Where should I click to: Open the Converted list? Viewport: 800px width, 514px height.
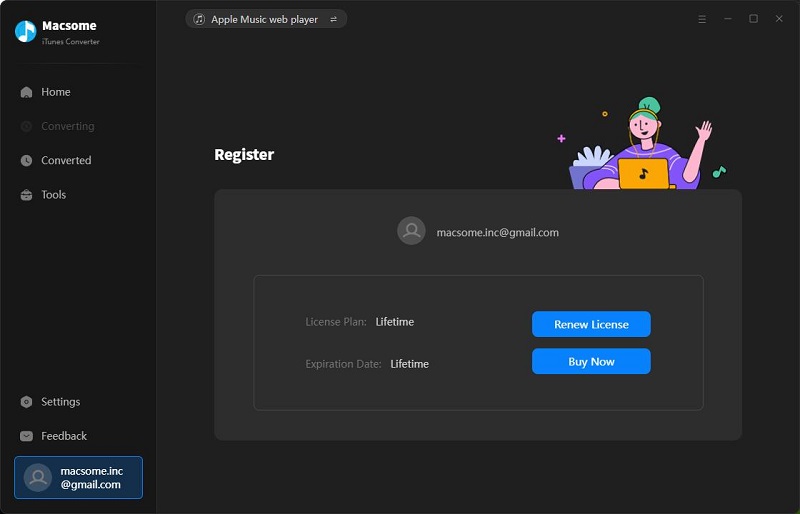tap(66, 160)
